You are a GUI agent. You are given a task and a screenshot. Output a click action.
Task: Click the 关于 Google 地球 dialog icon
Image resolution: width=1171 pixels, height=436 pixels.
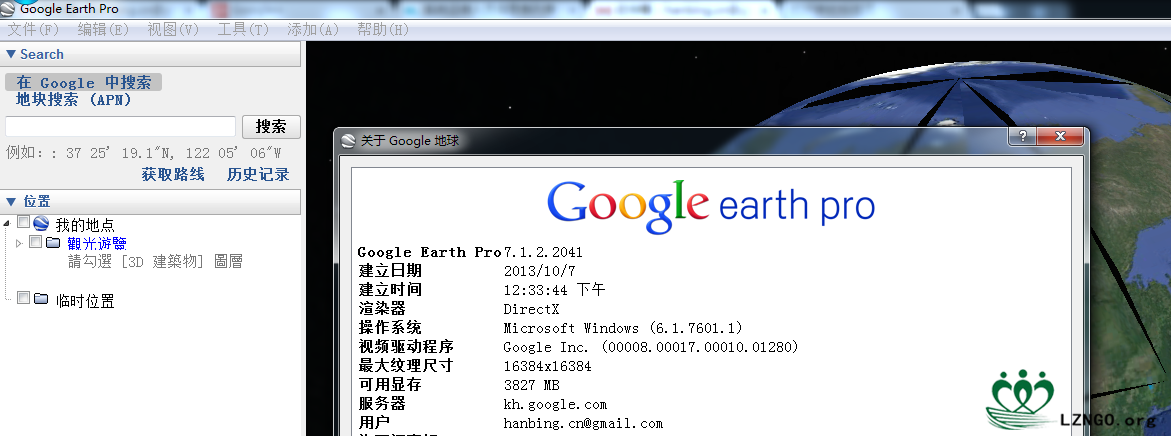tap(348, 140)
